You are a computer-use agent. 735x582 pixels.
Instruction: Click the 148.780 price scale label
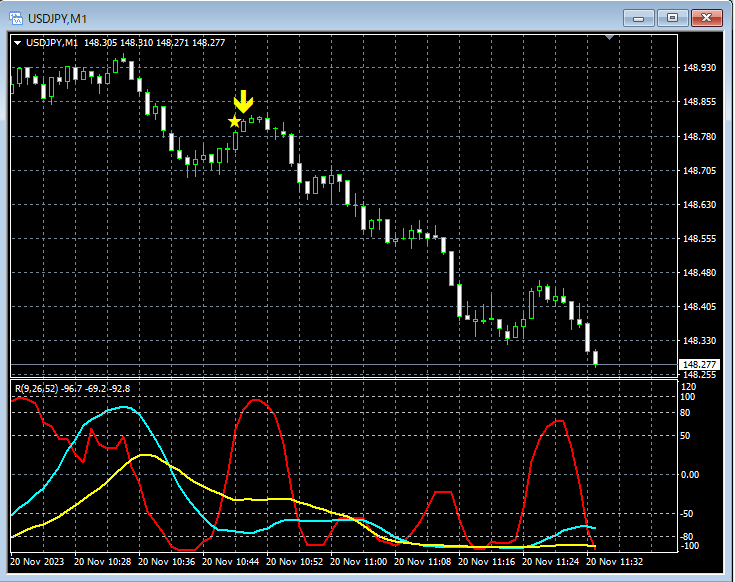tap(699, 136)
